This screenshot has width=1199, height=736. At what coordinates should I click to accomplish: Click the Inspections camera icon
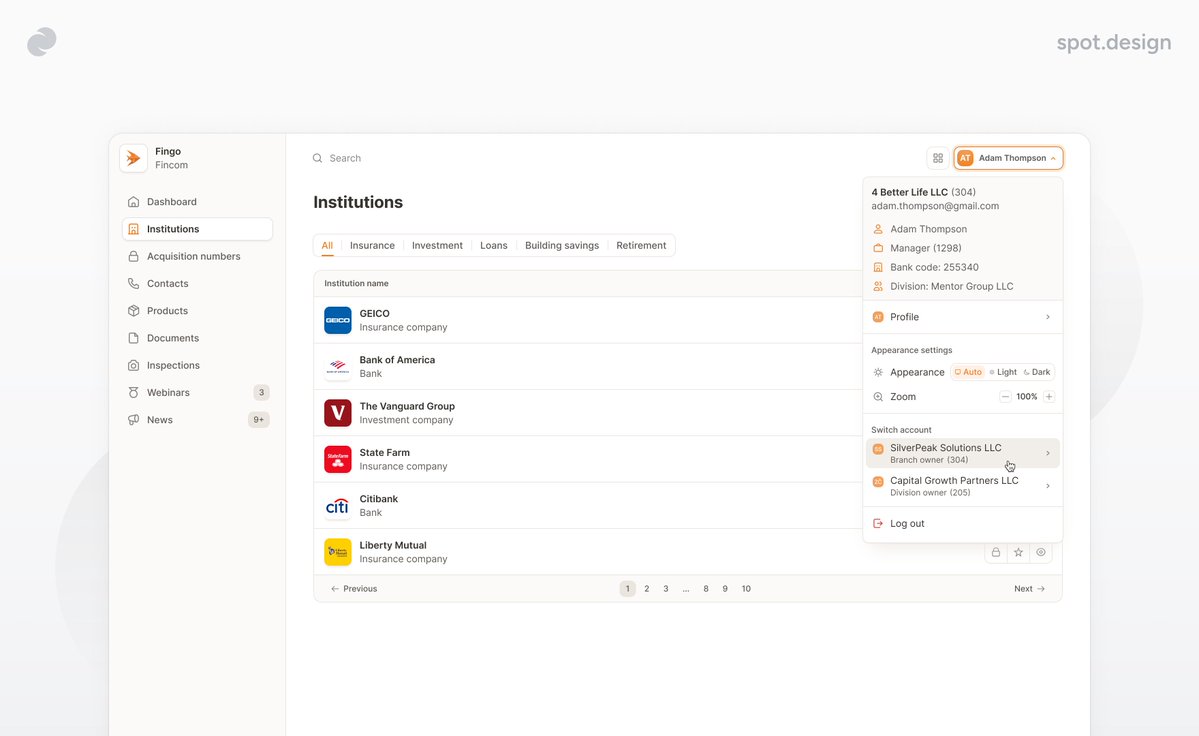[134, 365]
